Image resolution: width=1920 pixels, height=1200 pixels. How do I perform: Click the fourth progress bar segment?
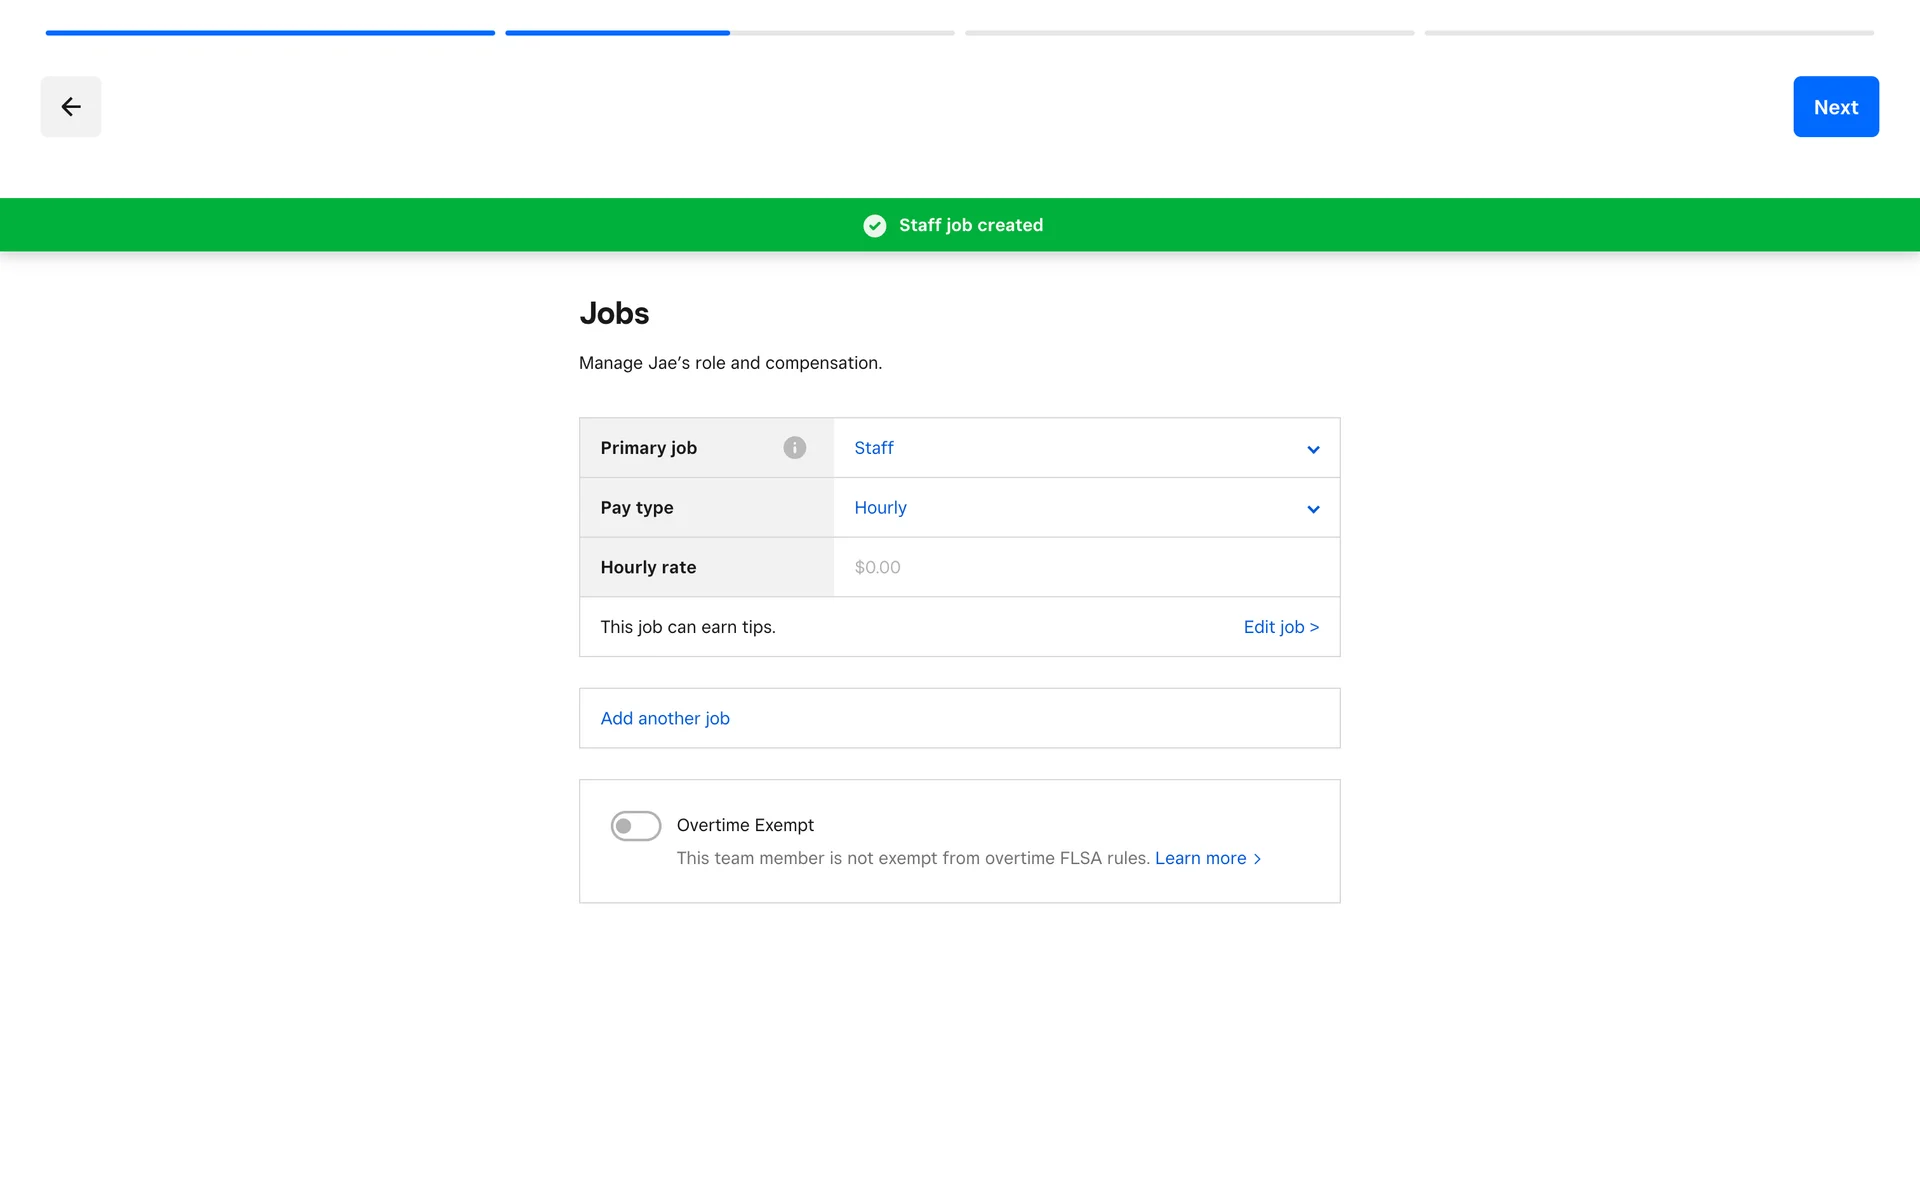pyautogui.click(x=1649, y=33)
